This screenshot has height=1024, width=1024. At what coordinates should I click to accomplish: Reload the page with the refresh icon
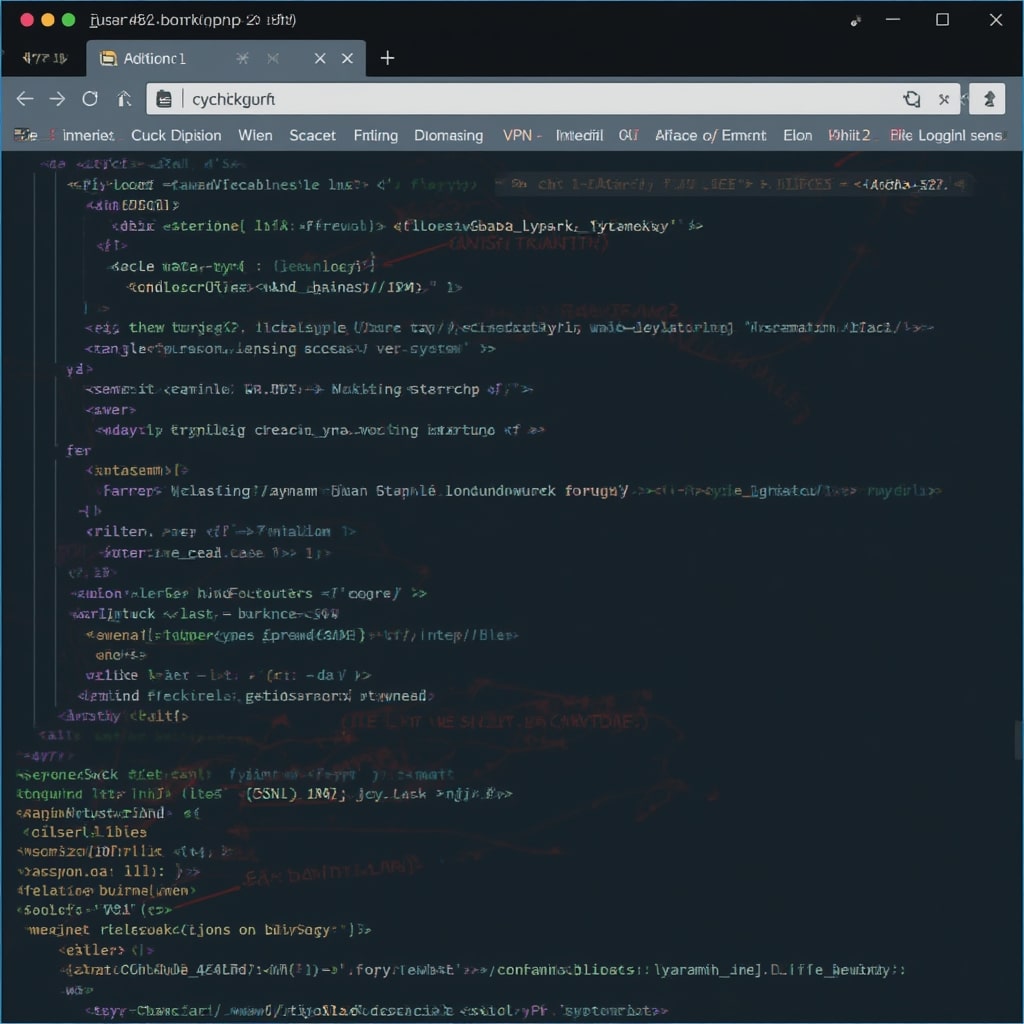90,99
